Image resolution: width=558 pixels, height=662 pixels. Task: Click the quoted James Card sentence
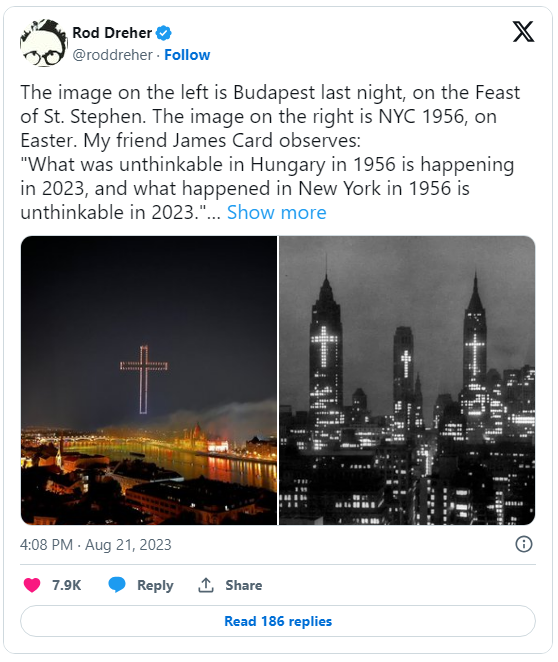[267, 188]
